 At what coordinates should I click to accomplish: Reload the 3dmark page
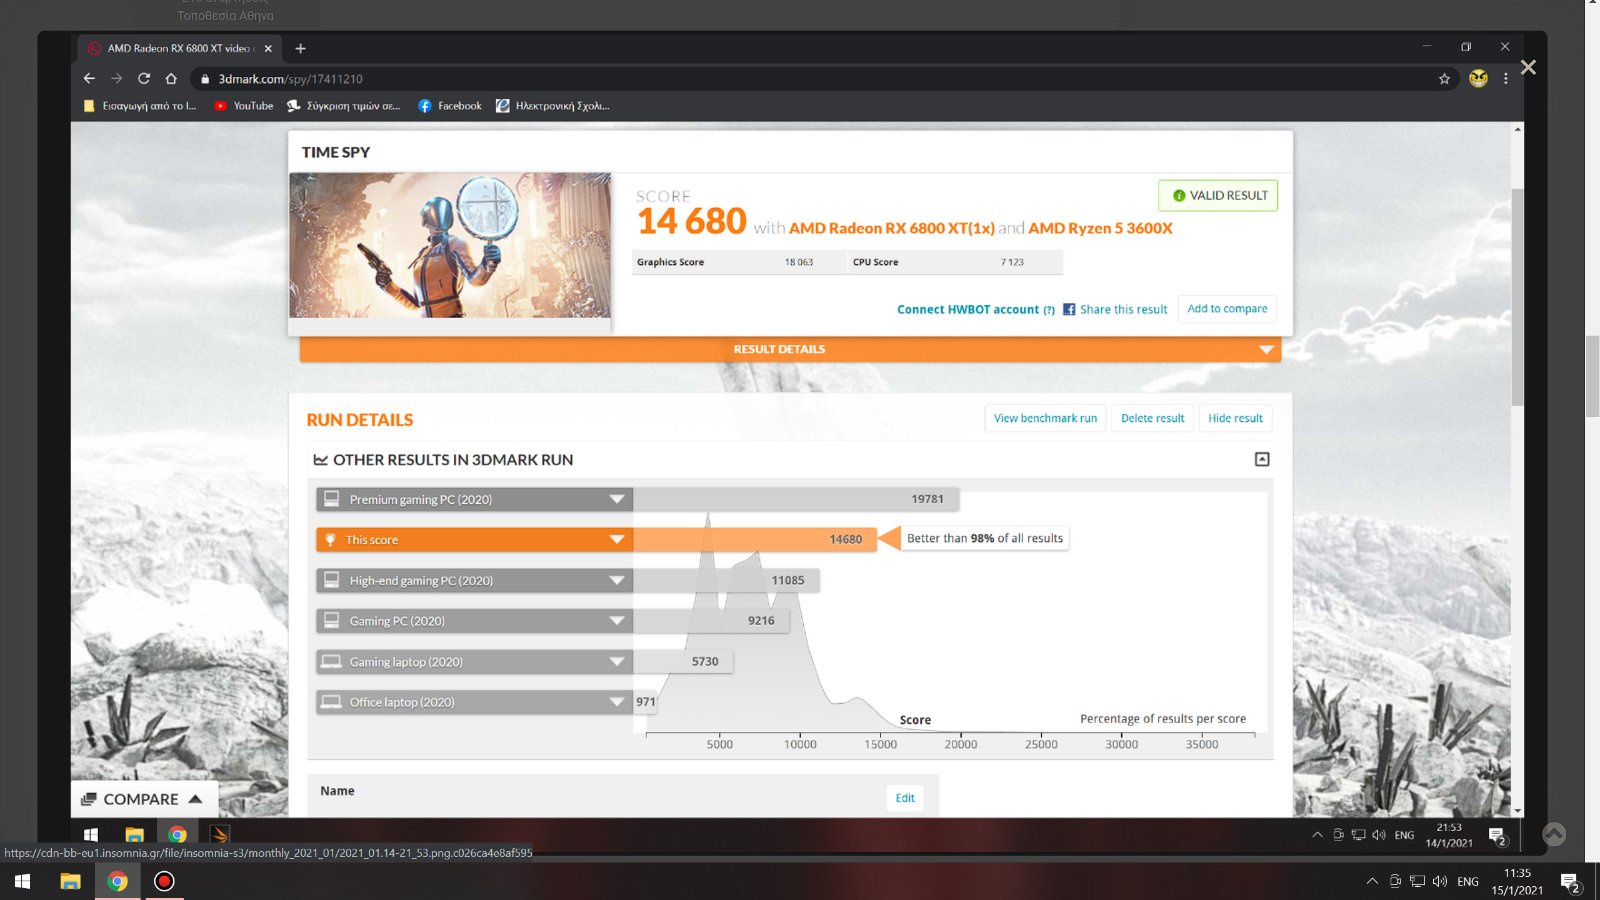point(144,78)
